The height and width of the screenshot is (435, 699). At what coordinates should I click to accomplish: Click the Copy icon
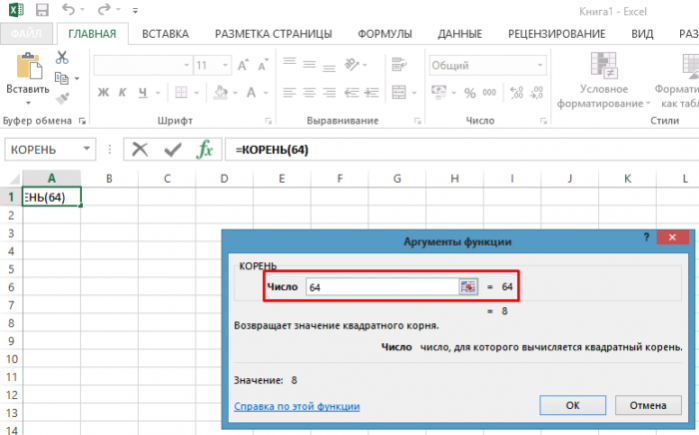click(x=62, y=78)
